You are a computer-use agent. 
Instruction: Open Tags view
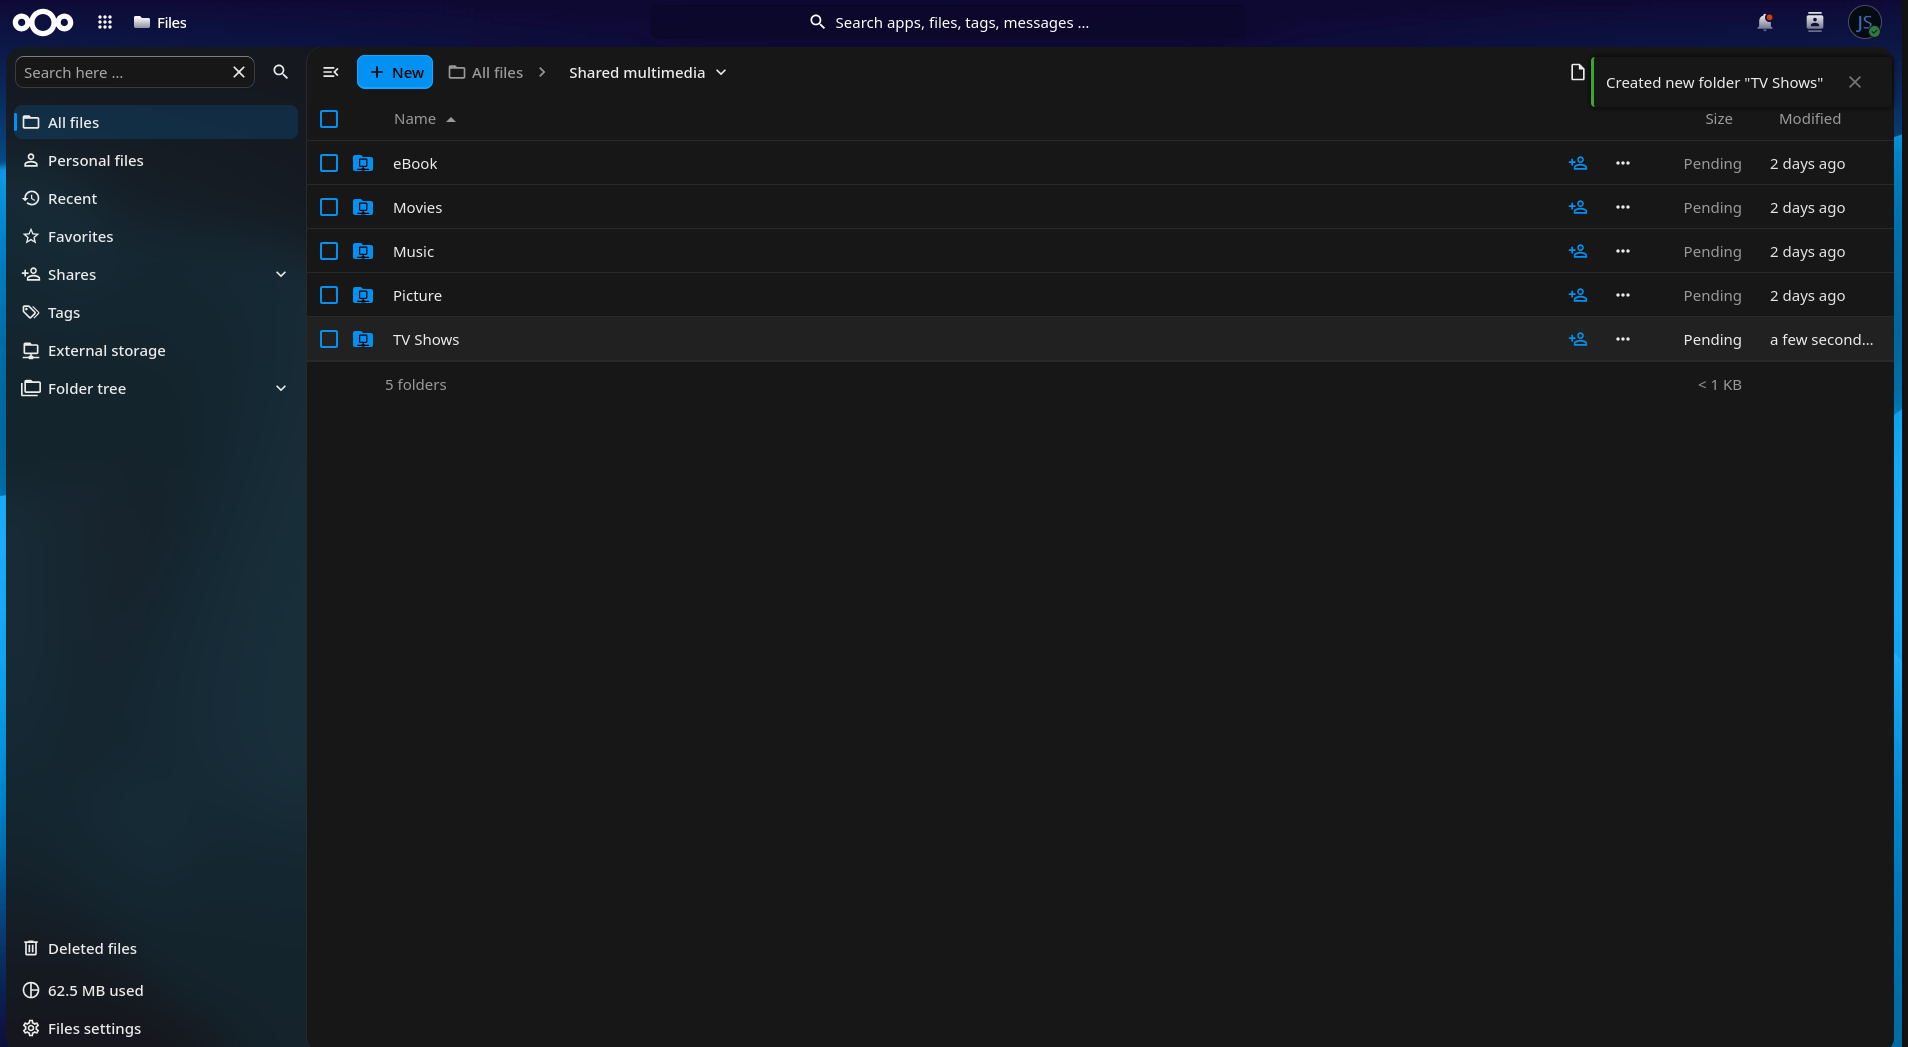pos(156,312)
